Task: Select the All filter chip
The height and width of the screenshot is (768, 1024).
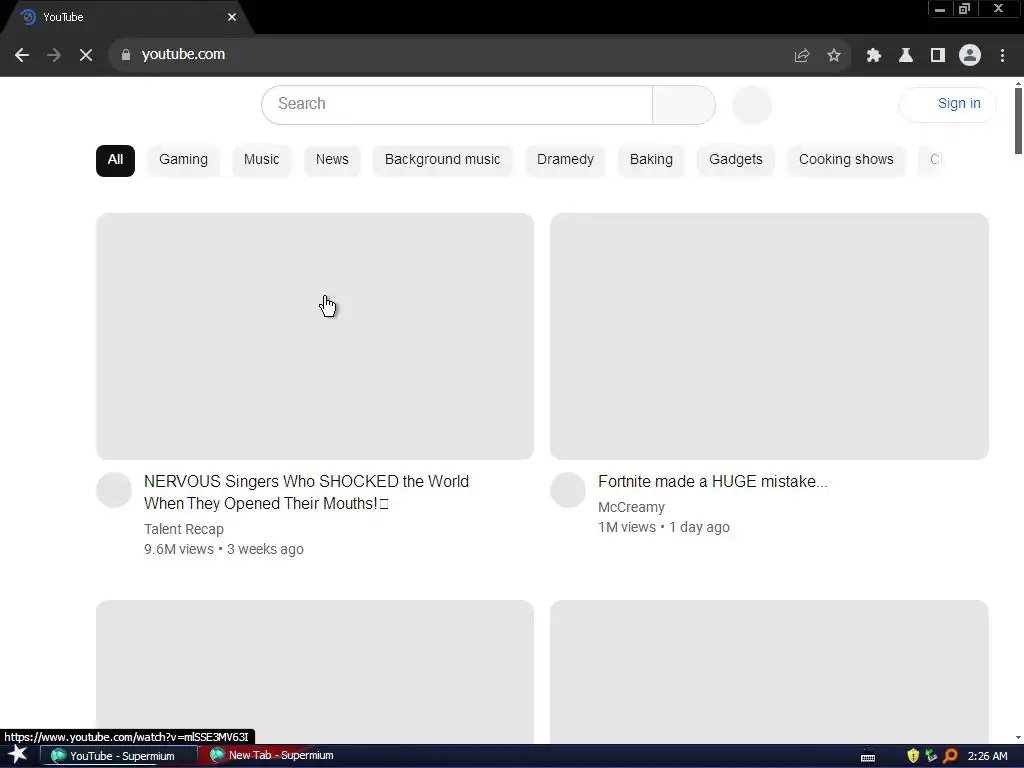Action: 116,161
